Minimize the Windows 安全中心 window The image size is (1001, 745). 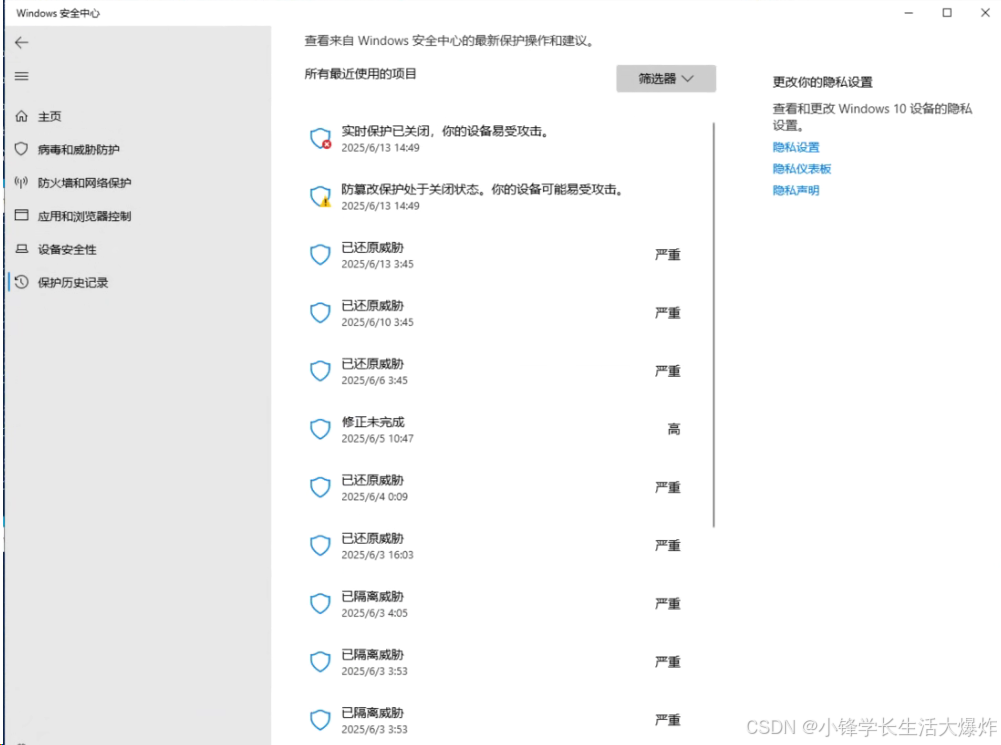coord(909,13)
